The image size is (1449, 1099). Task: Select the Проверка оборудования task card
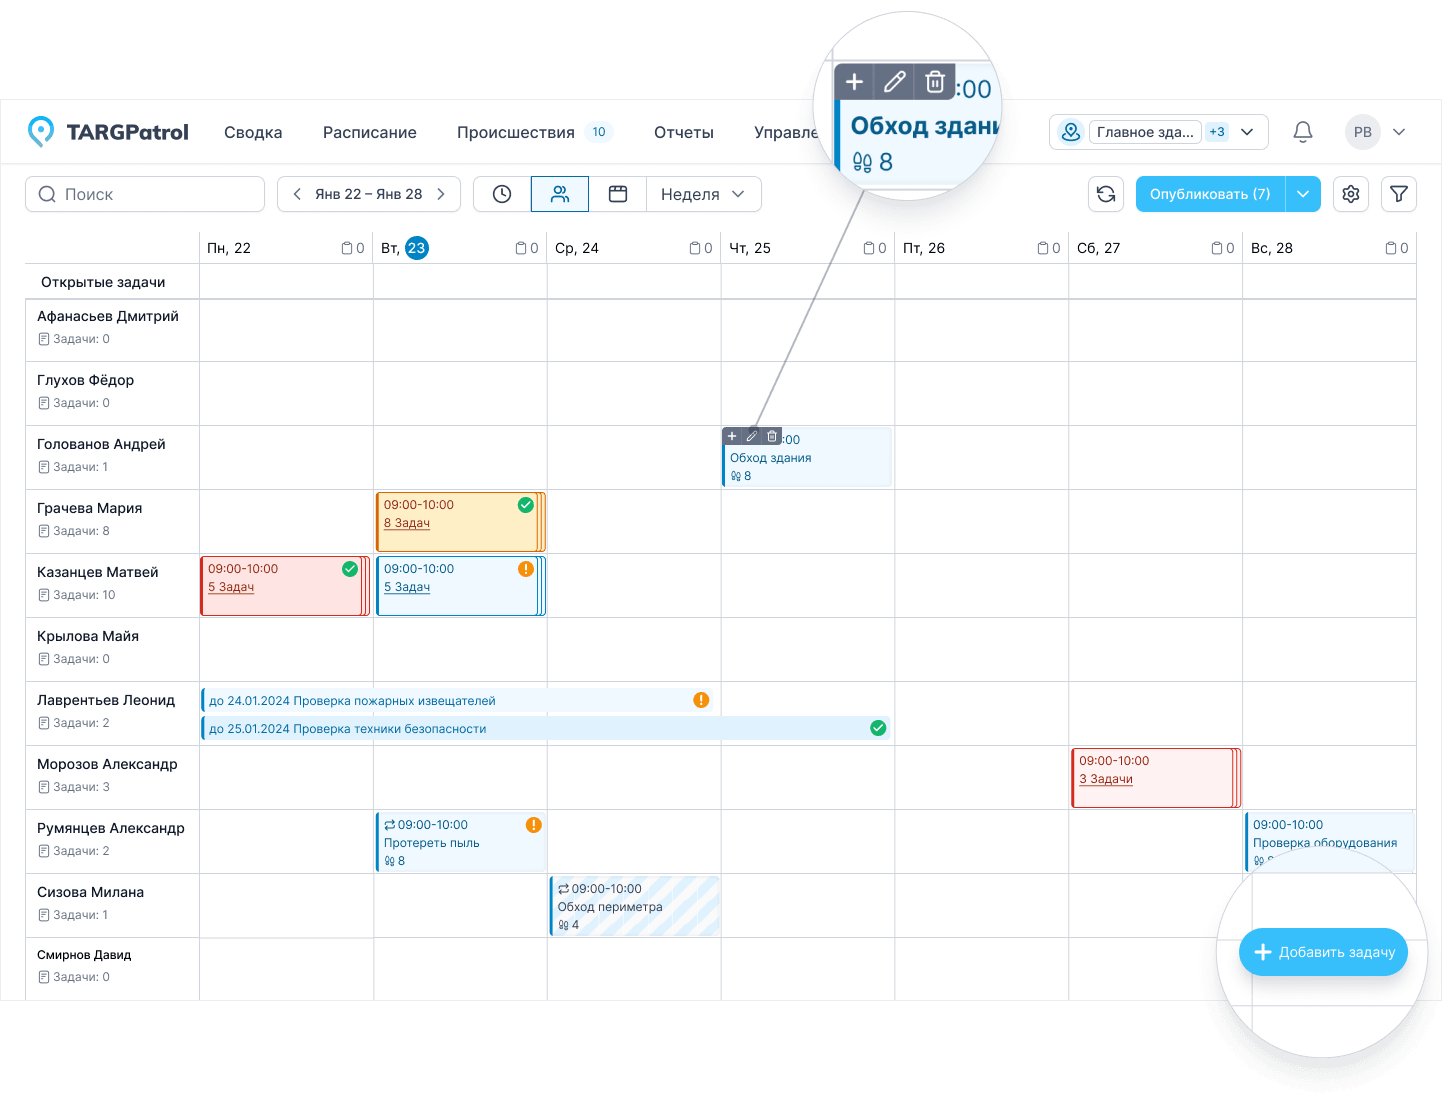(x=1330, y=842)
